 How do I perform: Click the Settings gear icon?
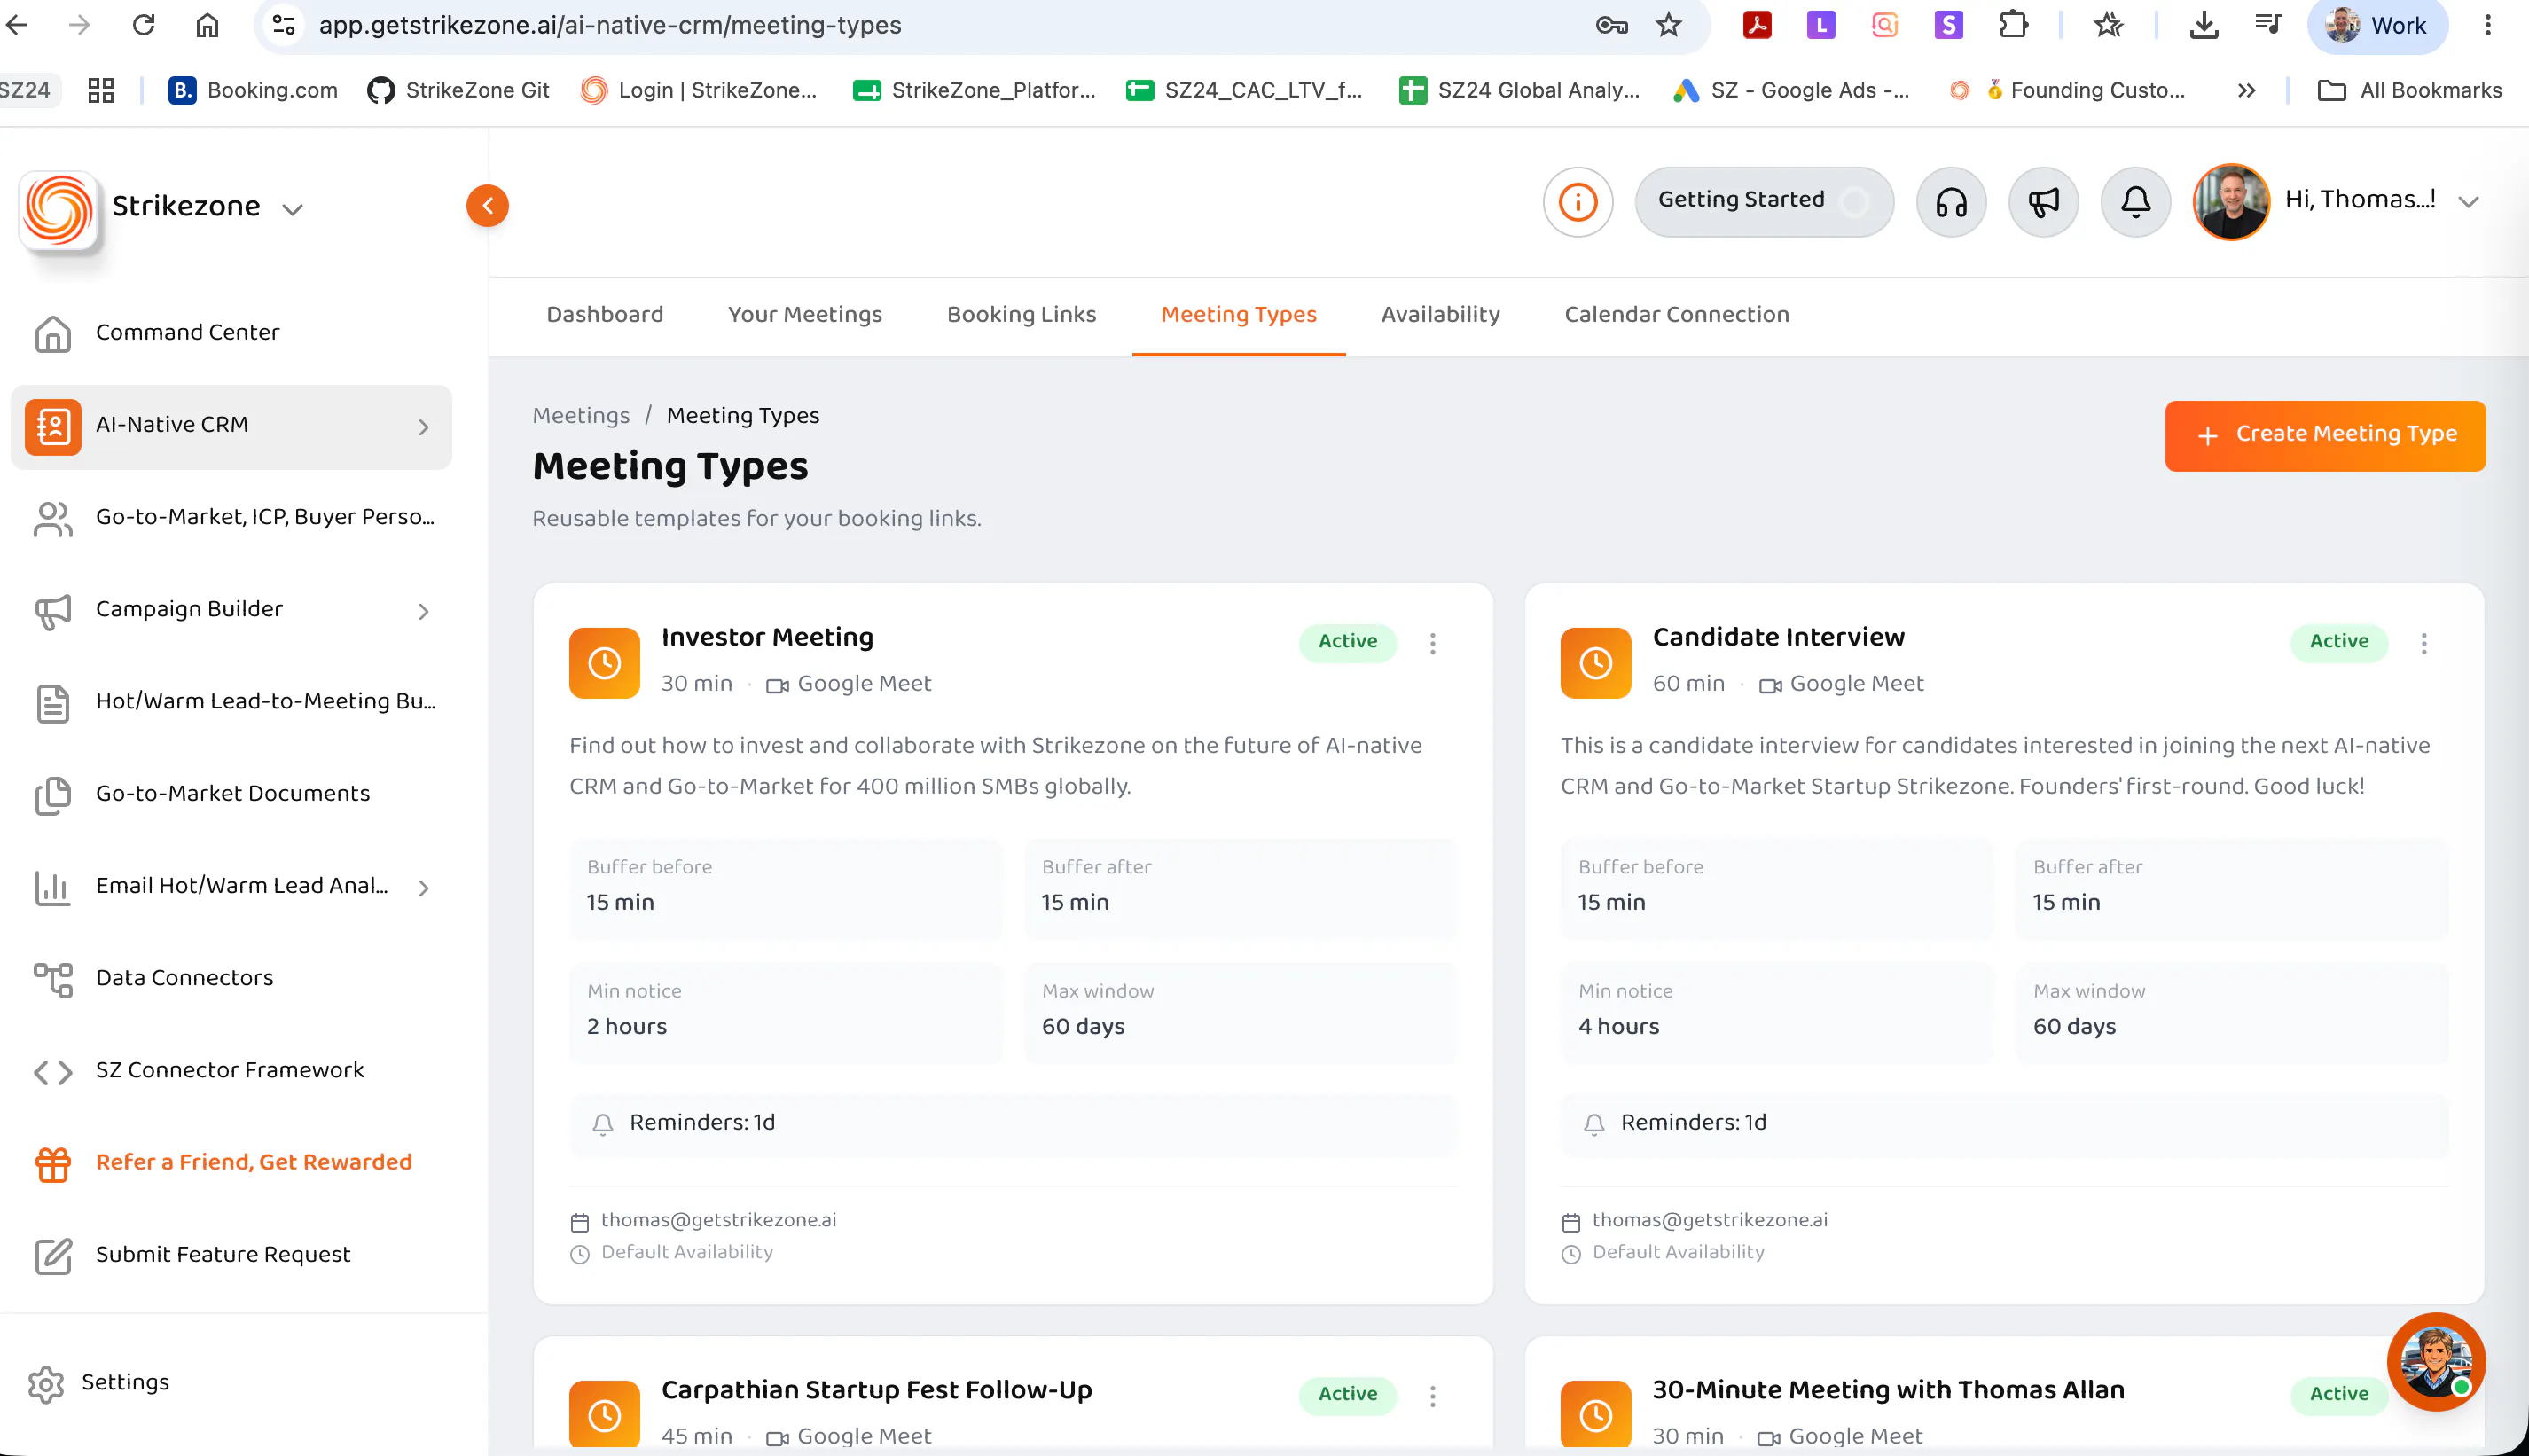point(46,1383)
